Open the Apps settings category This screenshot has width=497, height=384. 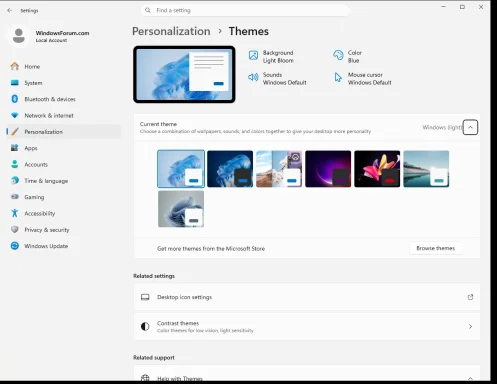click(x=63, y=148)
